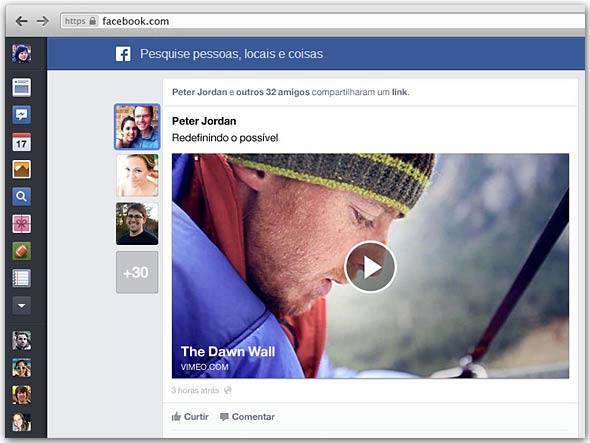Open the green ticket icon in sidebar
The height and width of the screenshot is (443, 590).
[x=21, y=251]
